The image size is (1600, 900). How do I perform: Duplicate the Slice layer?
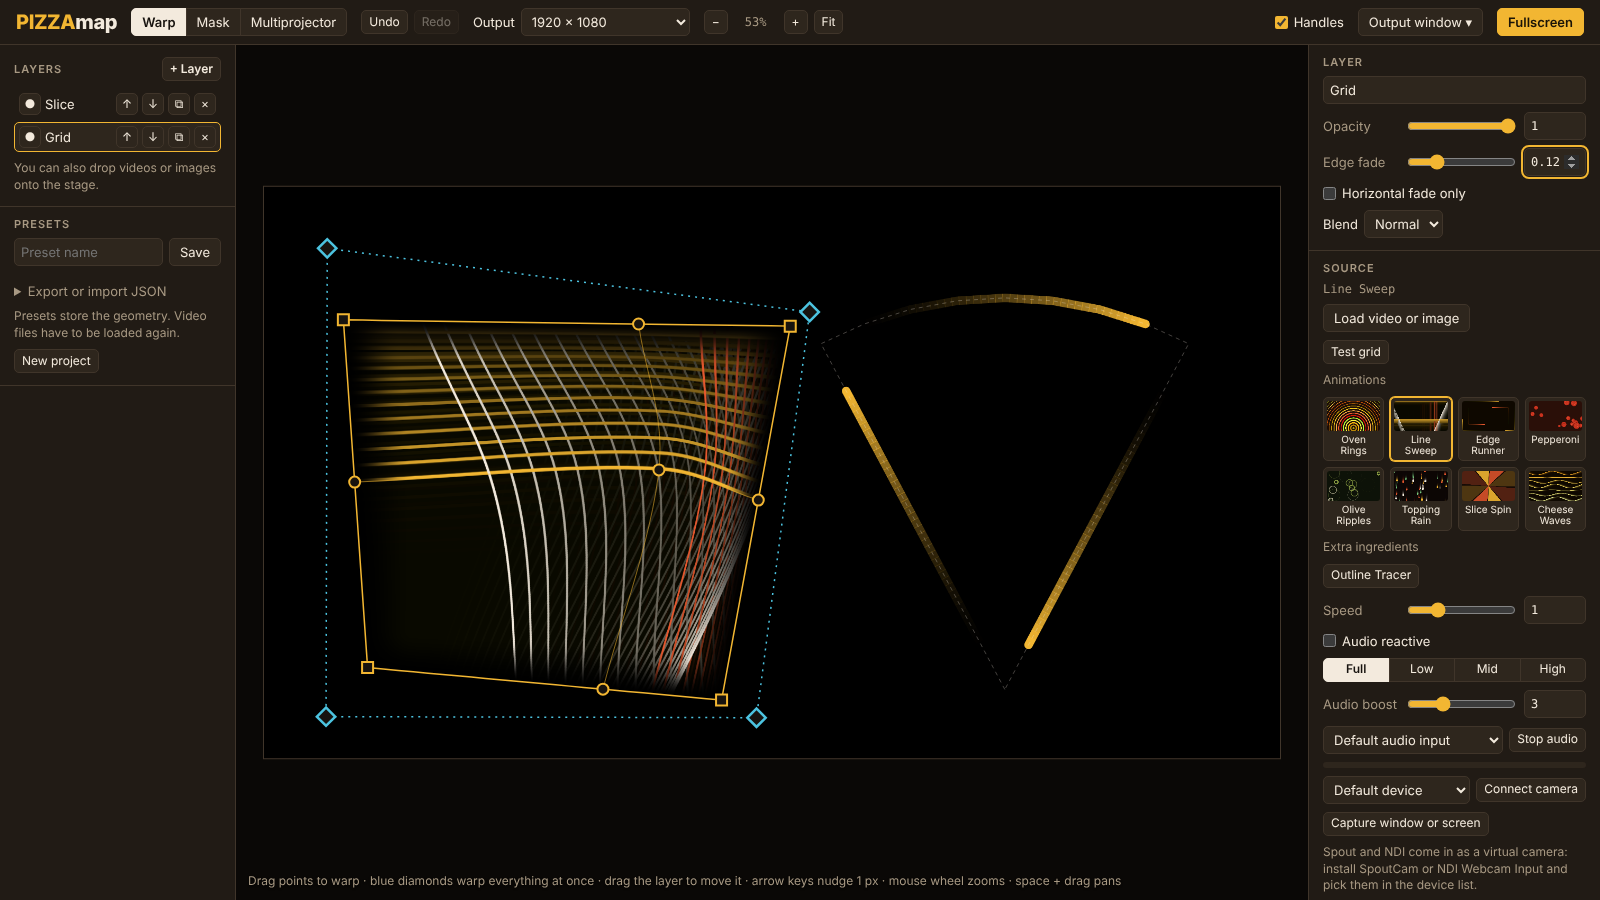(x=179, y=104)
